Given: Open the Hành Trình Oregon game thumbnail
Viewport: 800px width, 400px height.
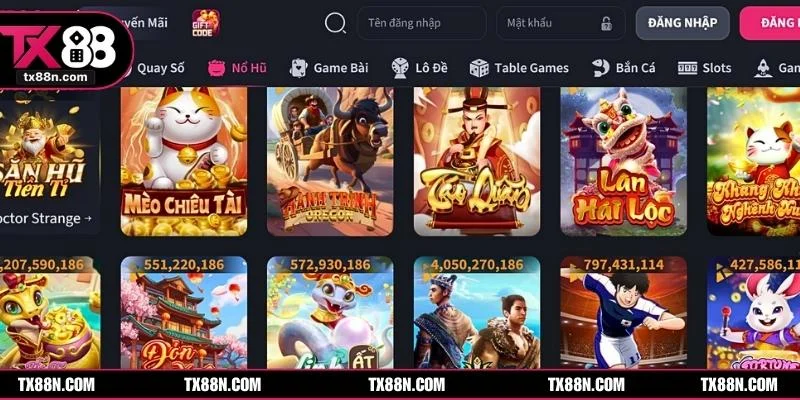Looking at the screenshot, I should click(330, 161).
